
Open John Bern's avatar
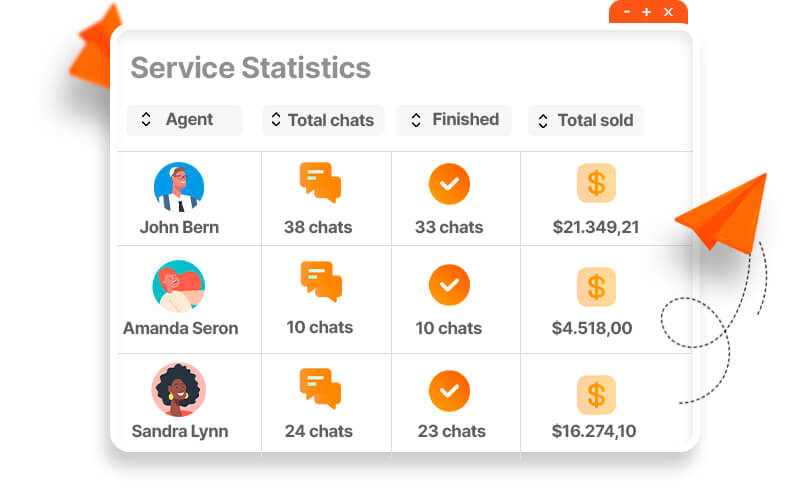179,187
